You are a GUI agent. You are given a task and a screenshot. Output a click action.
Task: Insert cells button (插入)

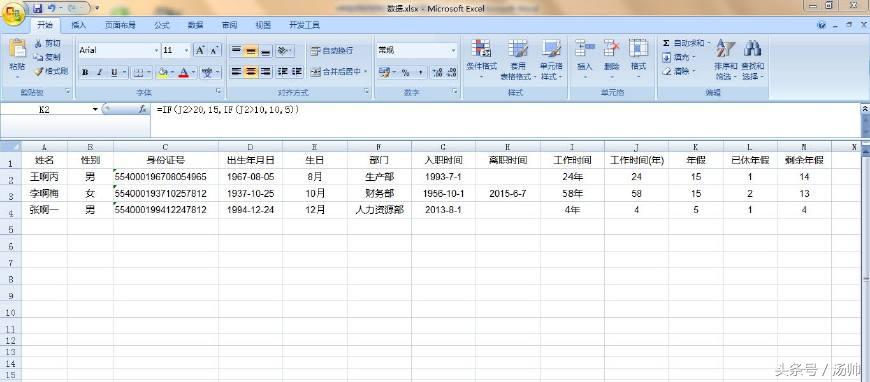pos(585,59)
